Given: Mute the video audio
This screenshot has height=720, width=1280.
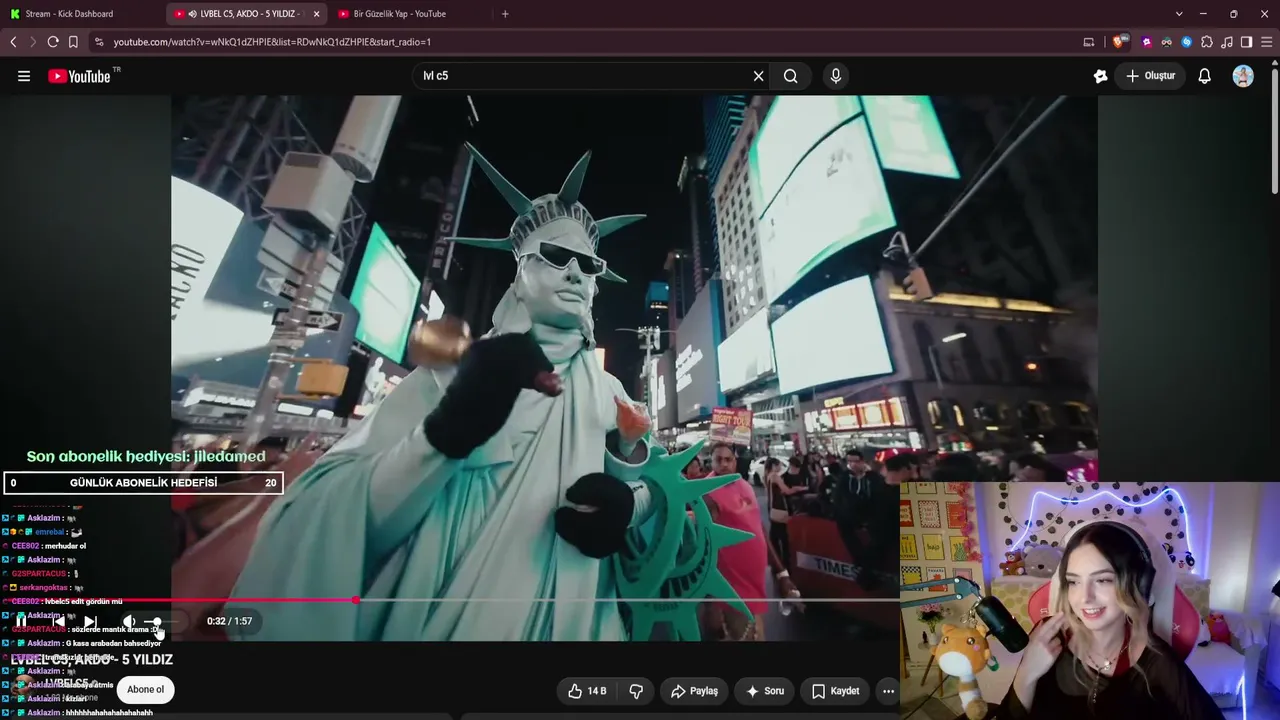Looking at the screenshot, I should pyautogui.click(x=129, y=621).
